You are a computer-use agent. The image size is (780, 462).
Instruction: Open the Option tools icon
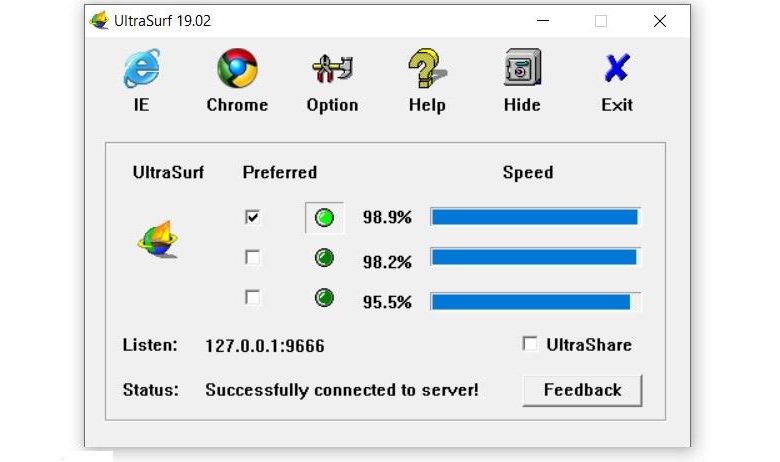pyautogui.click(x=332, y=70)
